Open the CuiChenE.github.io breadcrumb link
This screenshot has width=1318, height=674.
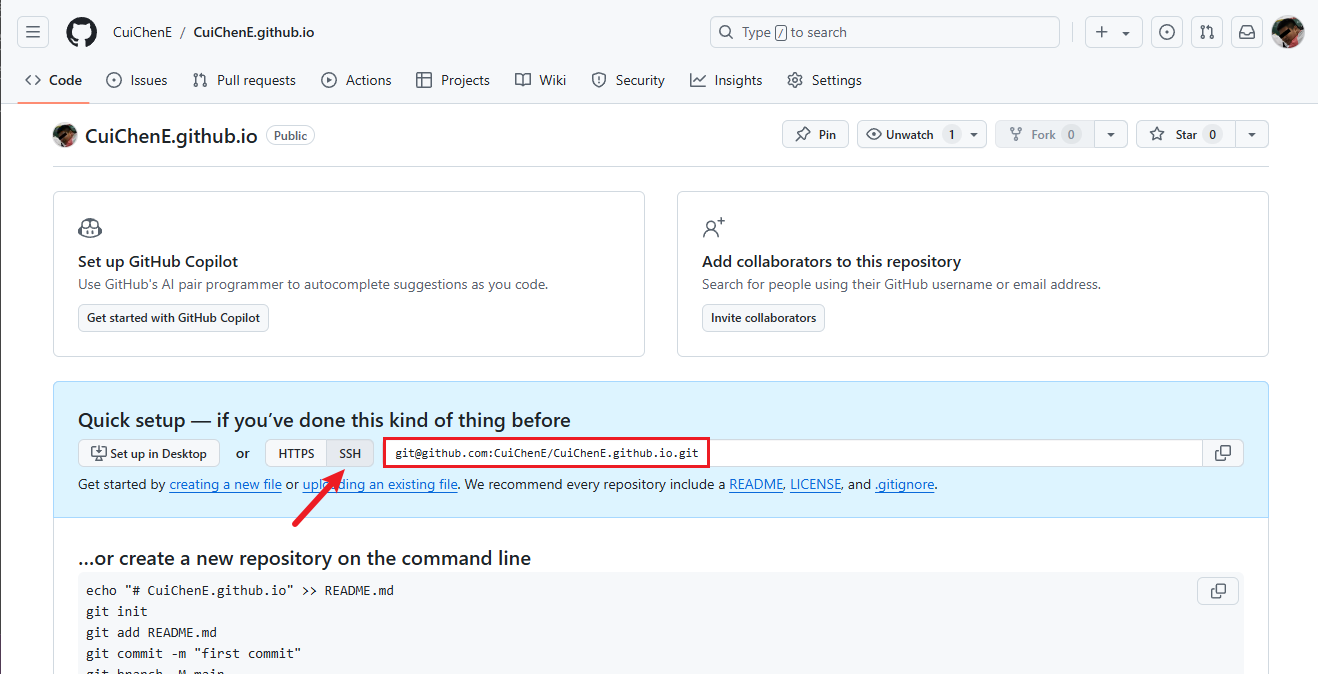click(254, 32)
